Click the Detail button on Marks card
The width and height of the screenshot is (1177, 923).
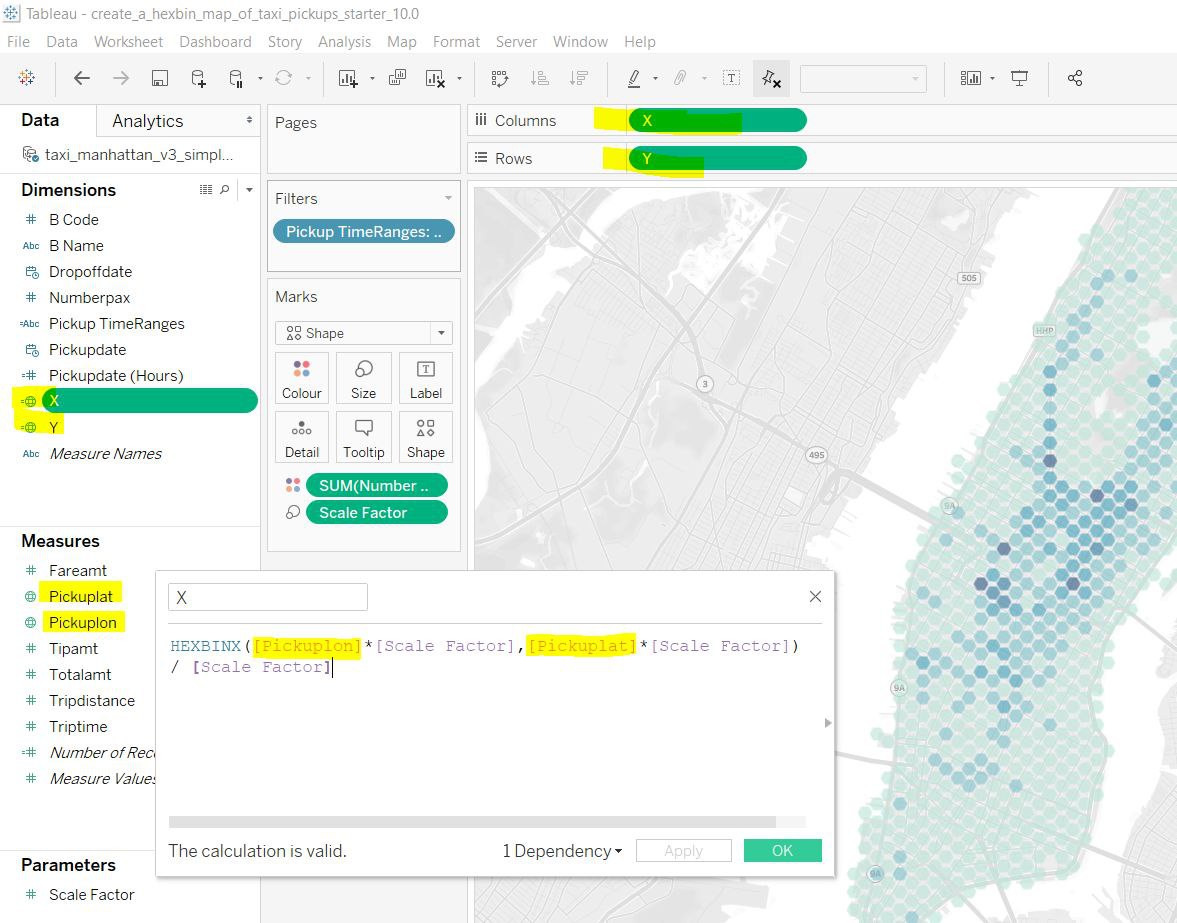point(302,437)
